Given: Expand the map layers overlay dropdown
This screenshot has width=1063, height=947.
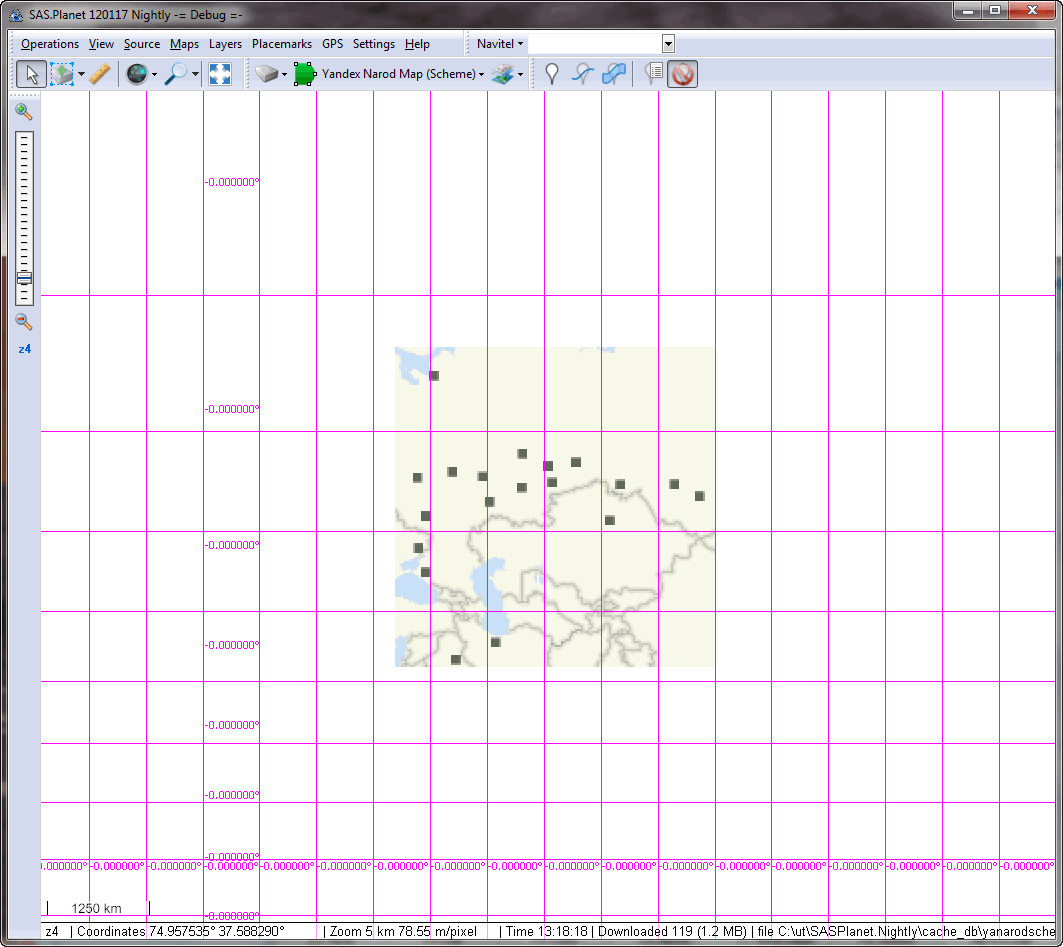Looking at the screenshot, I should (520, 75).
